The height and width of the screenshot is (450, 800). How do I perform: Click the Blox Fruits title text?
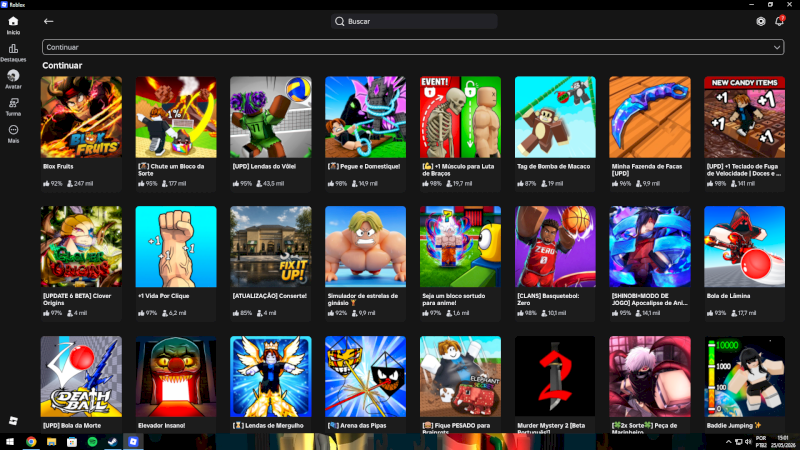(58, 166)
